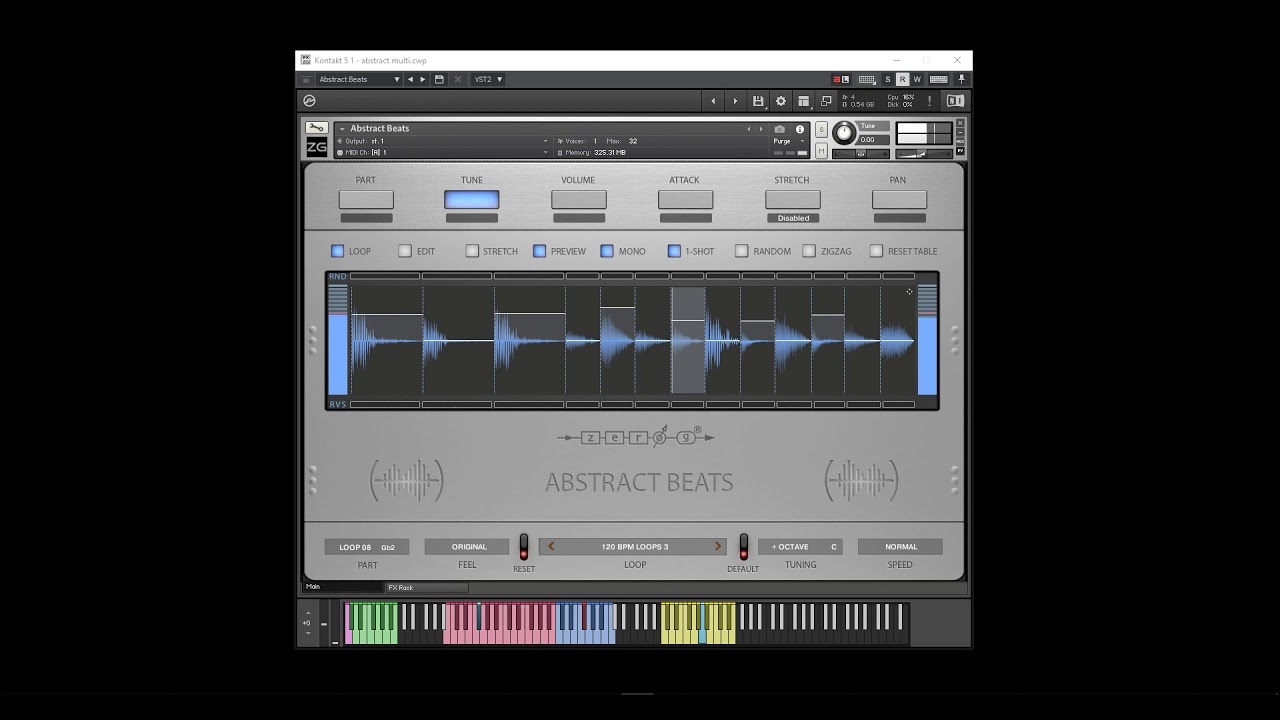Open instrument info 'i' icon

pyautogui.click(x=799, y=129)
